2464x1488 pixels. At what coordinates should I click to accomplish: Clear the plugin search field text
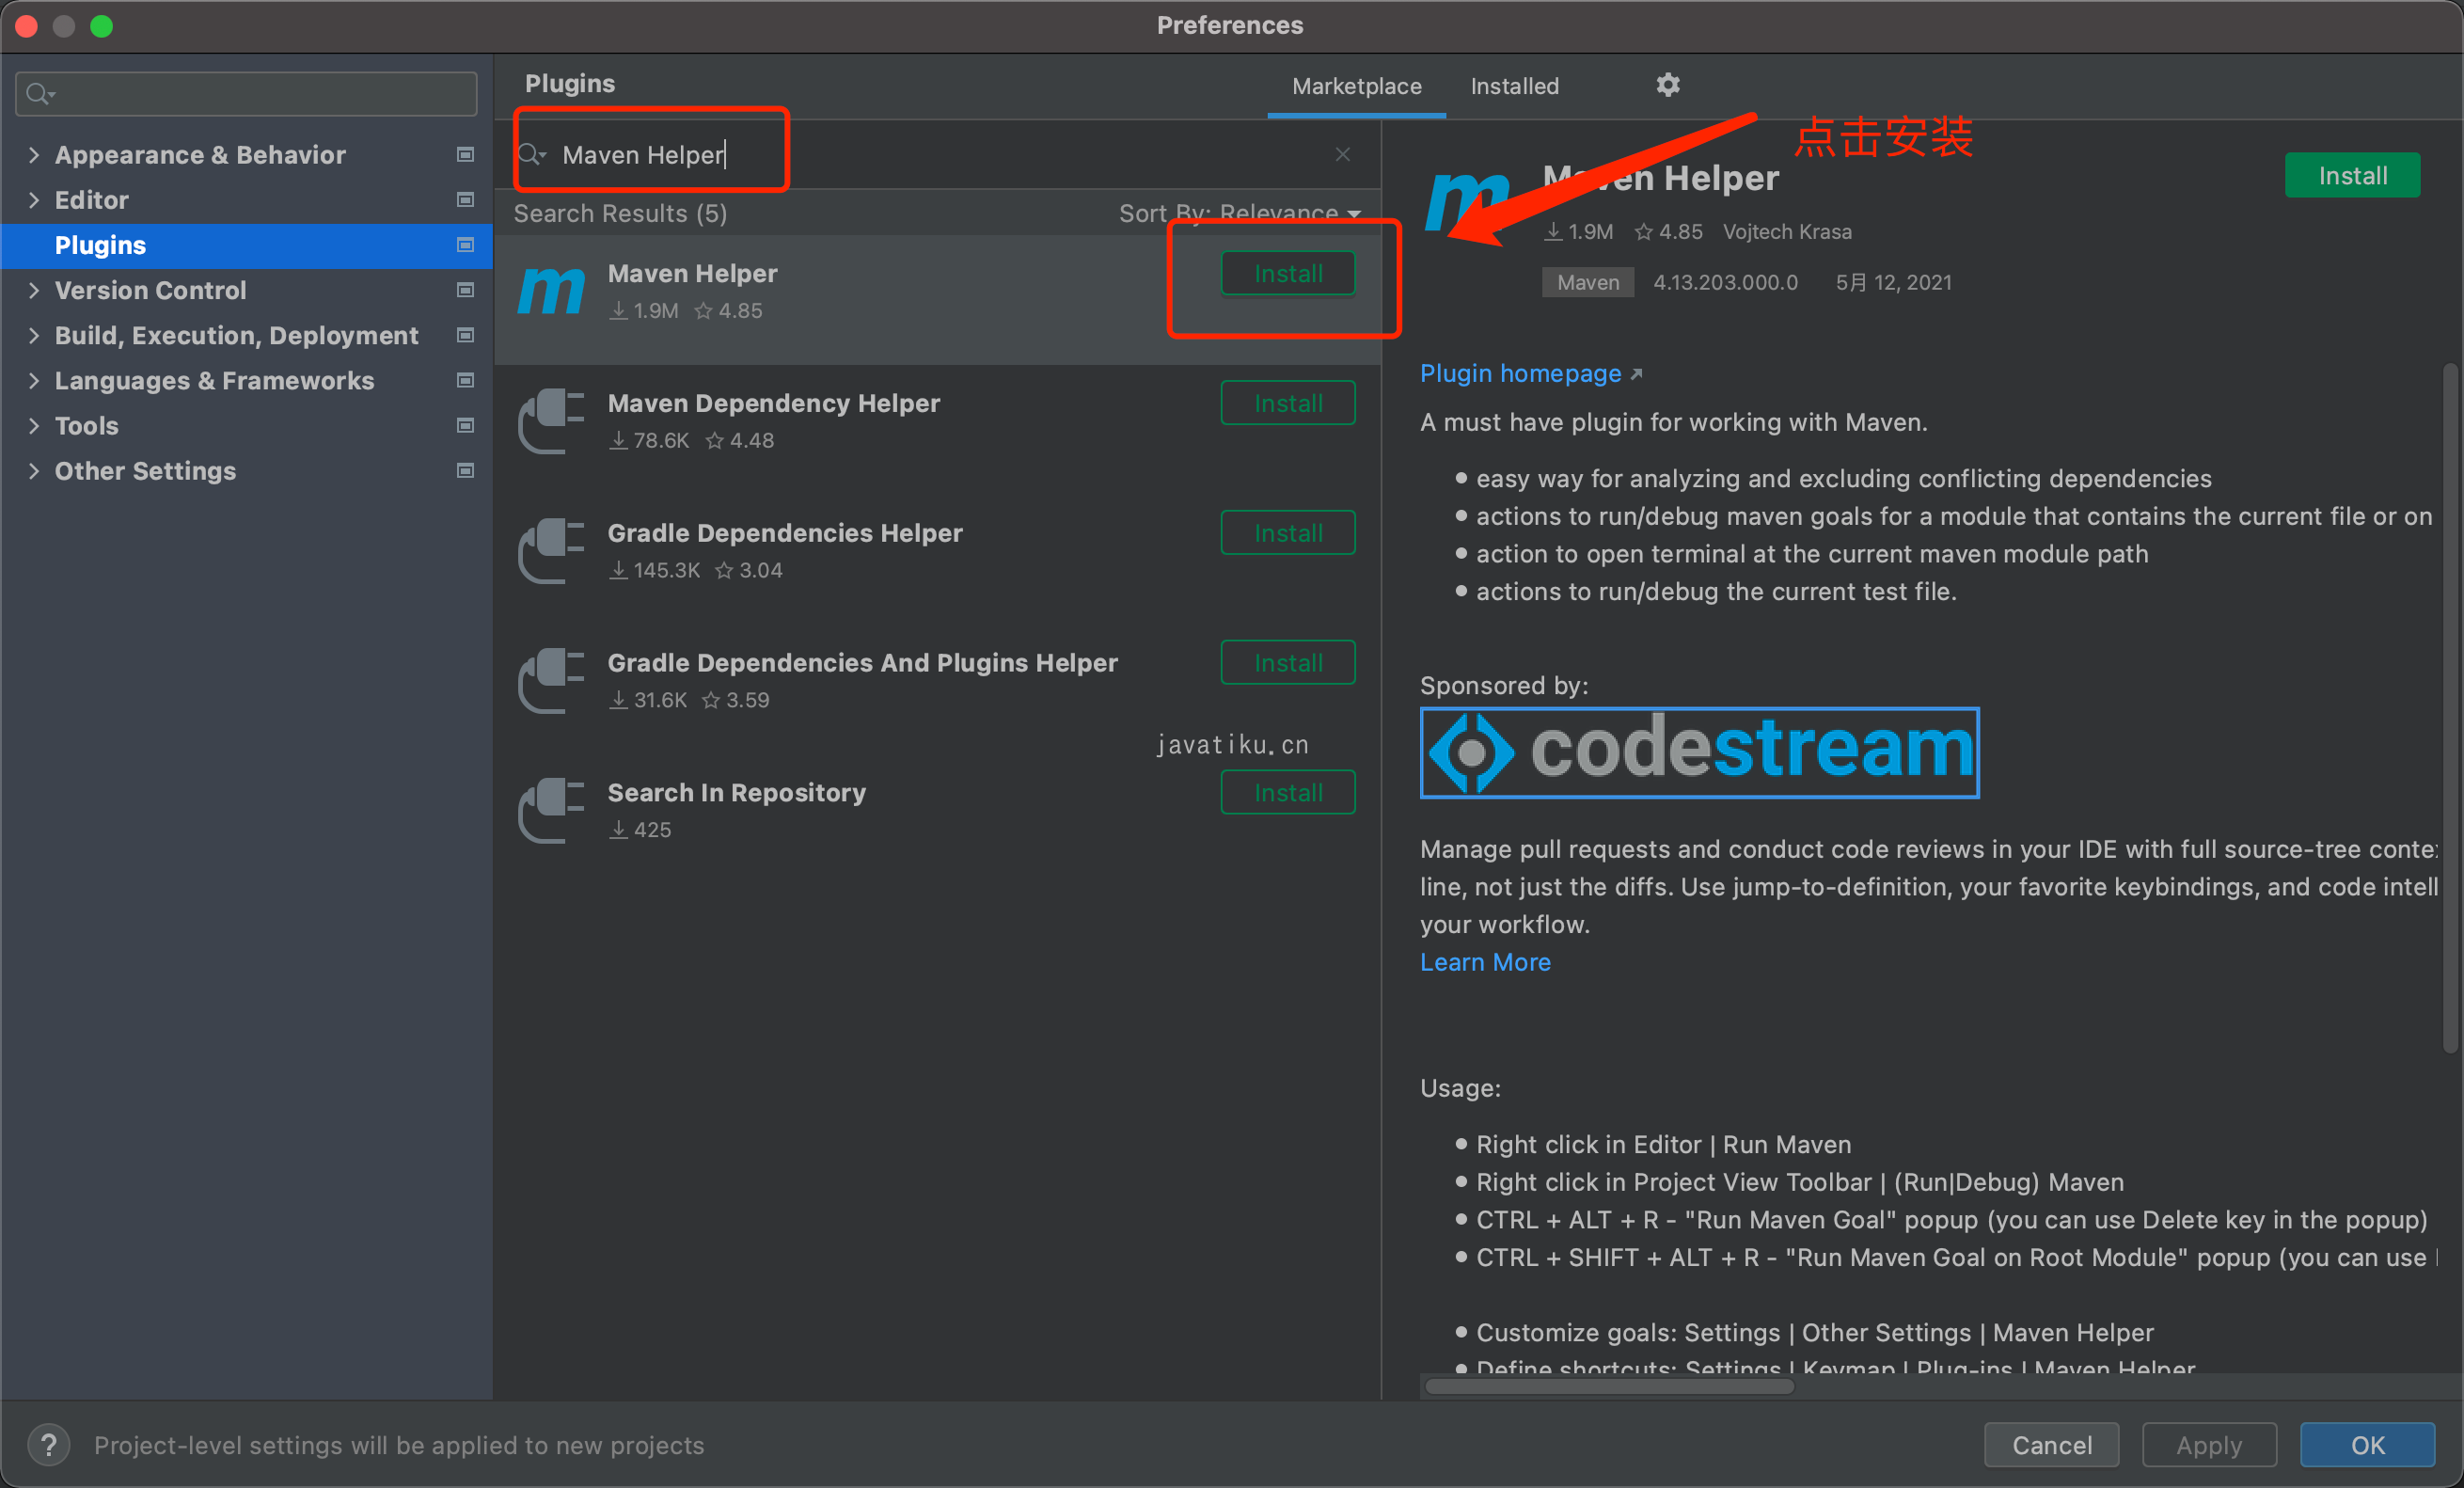coord(1342,154)
